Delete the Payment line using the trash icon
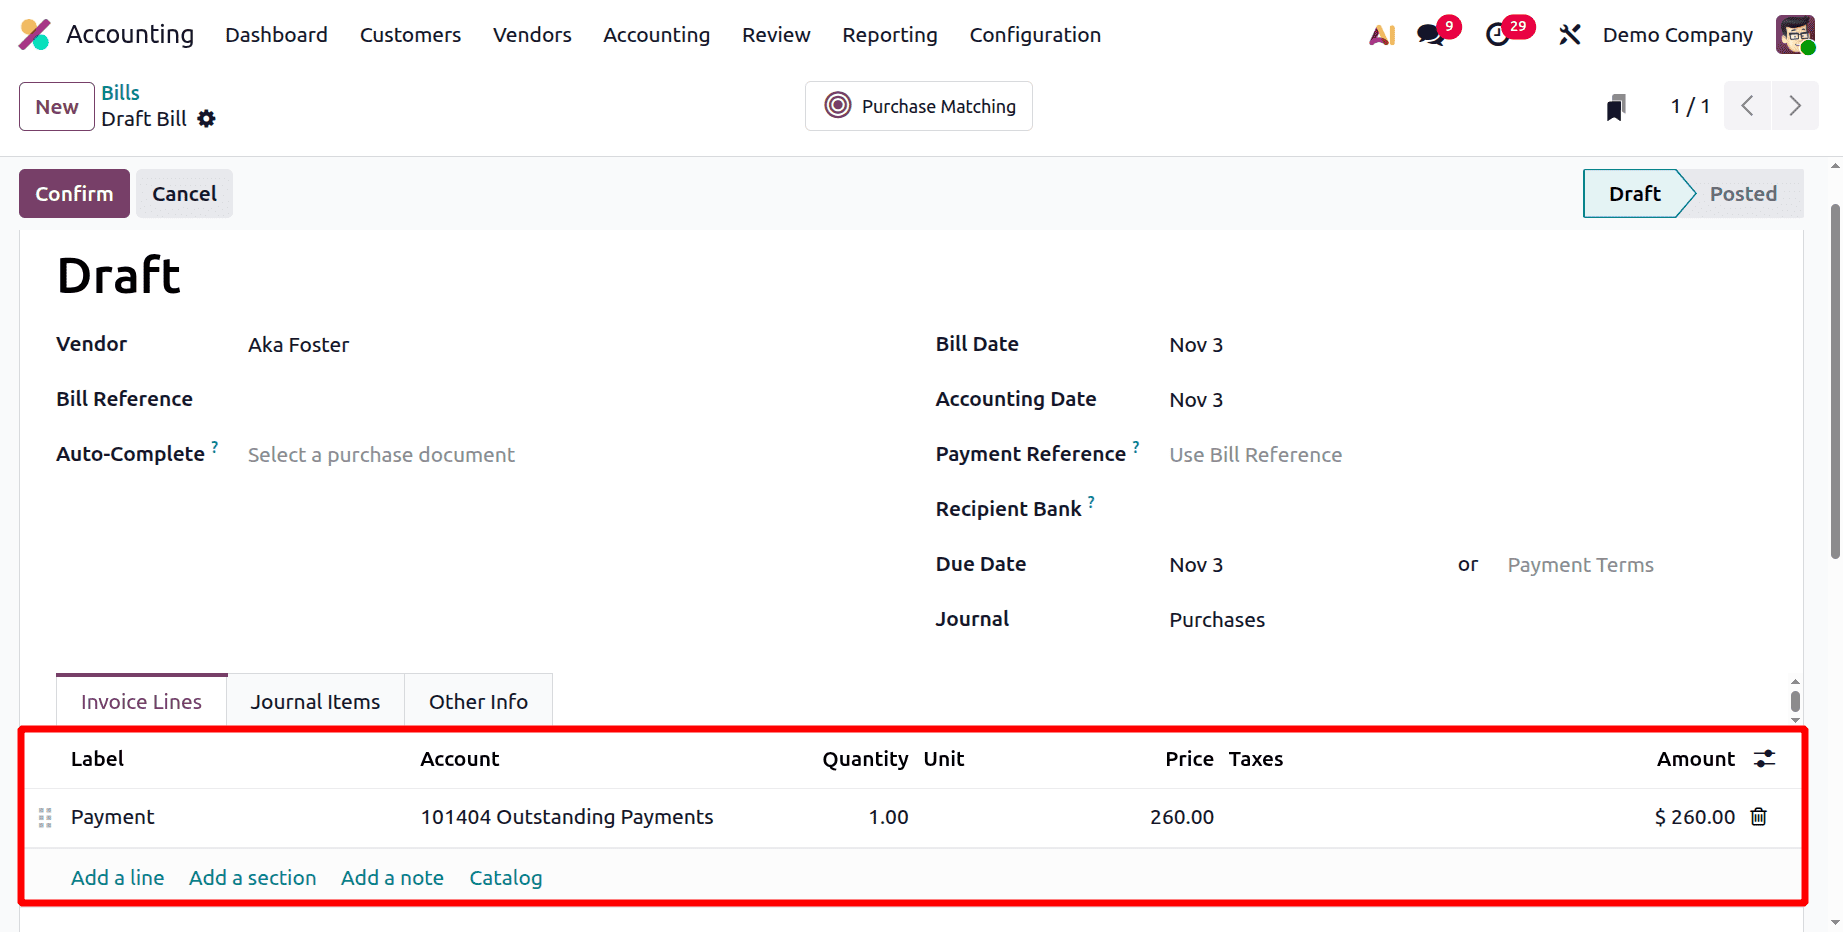Image resolution: width=1843 pixels, height=932 pixels. tap(1759, 817)
